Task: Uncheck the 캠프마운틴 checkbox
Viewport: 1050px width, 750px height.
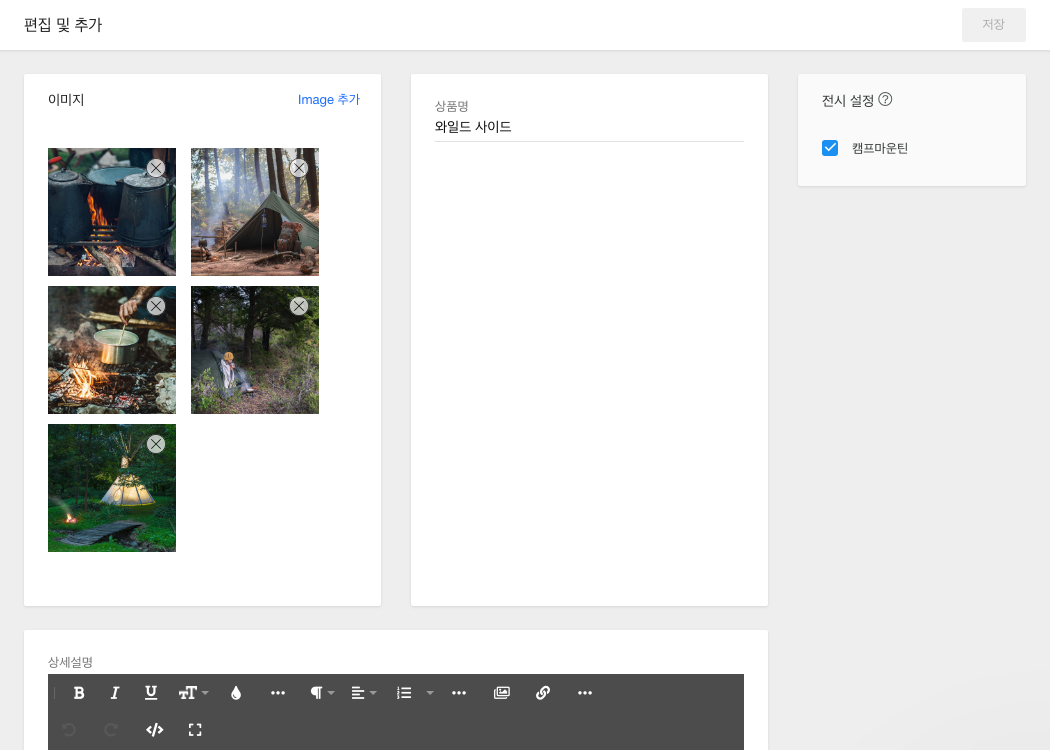Action: click(x=830, y=148)
